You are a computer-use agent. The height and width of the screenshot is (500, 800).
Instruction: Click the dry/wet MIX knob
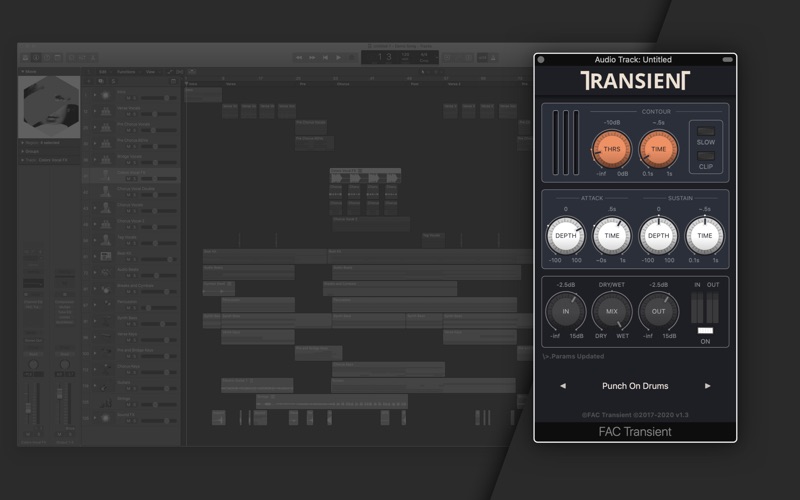612,311
